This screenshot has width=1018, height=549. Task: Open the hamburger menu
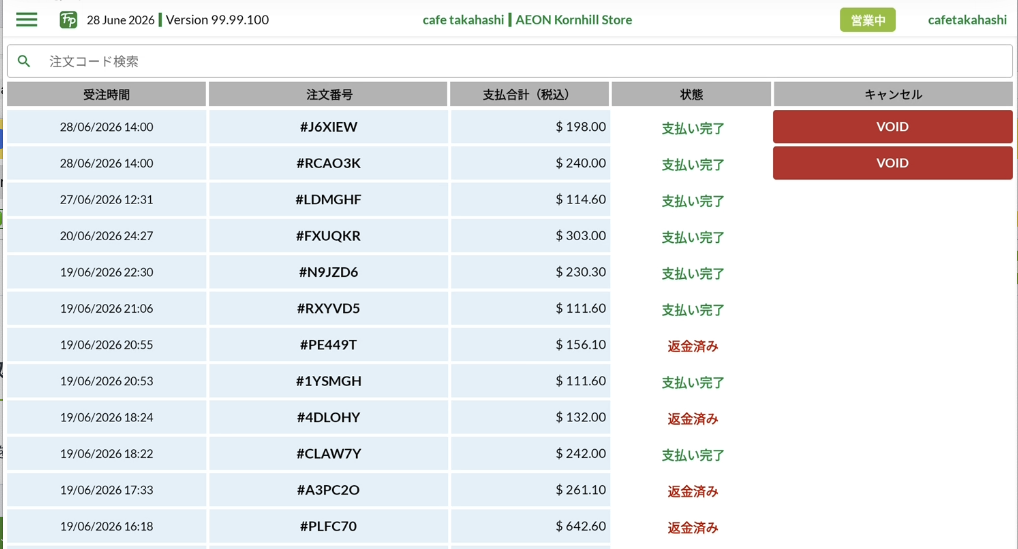(27, 19)
